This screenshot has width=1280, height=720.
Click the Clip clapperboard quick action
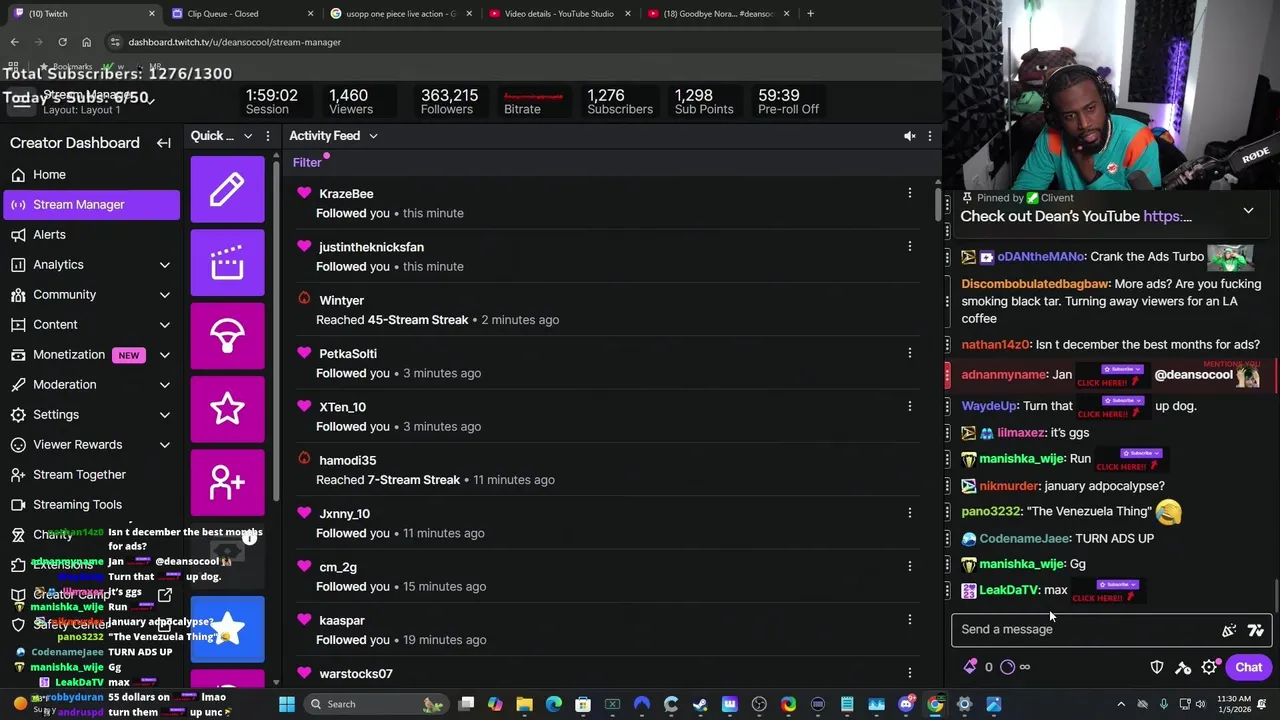coord(228,262)
